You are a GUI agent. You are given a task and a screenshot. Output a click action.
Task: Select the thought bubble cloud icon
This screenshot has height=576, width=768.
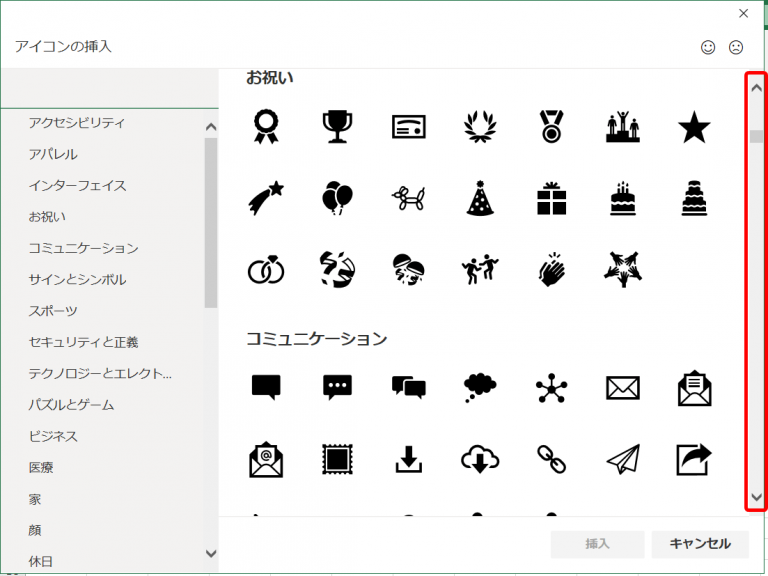[x=480, y=387]
